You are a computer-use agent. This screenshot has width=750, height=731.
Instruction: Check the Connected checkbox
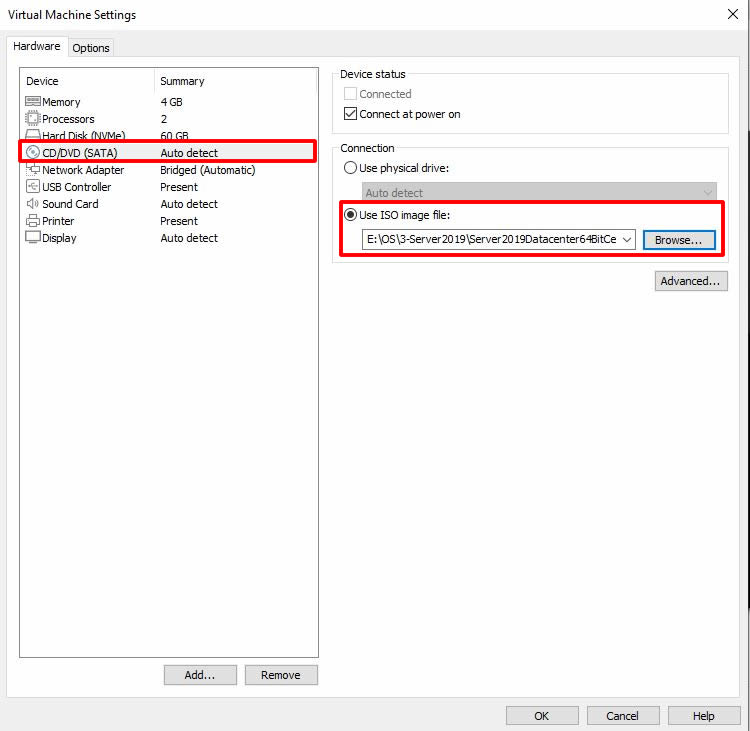click(x=350, y=94)
